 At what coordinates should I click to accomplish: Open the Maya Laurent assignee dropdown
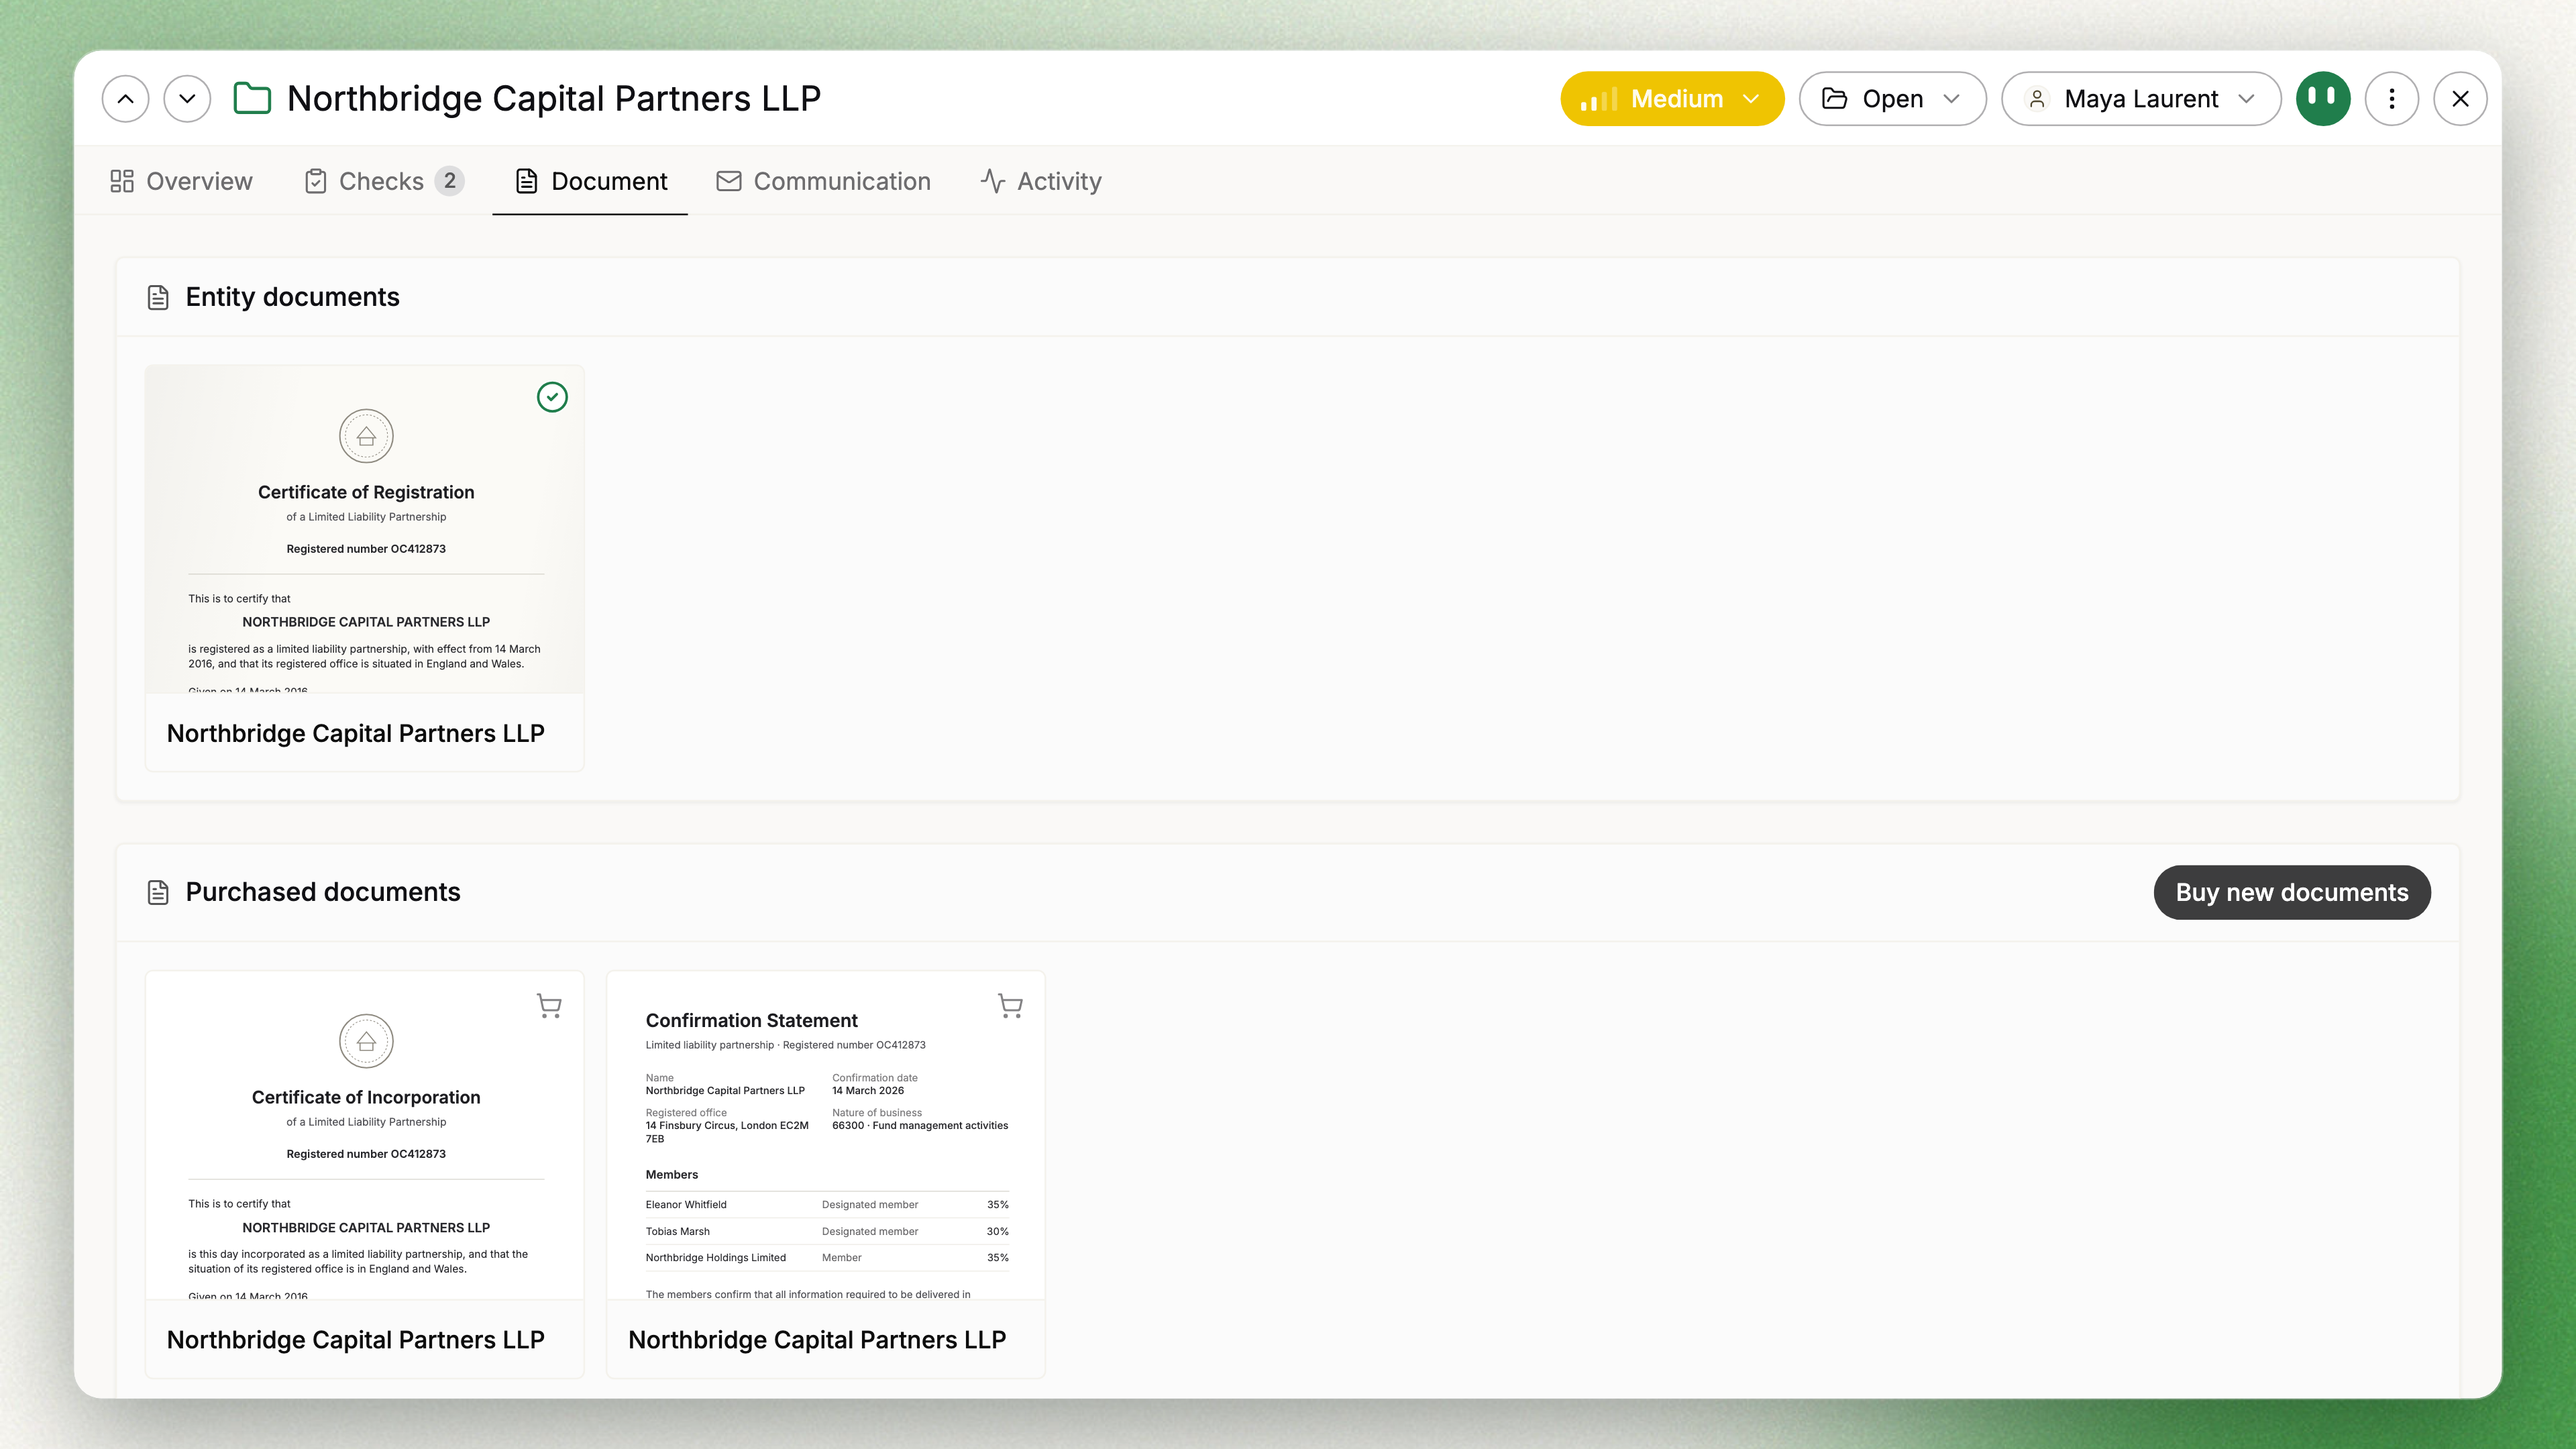pyautogui.click(x=2141, y=98)
